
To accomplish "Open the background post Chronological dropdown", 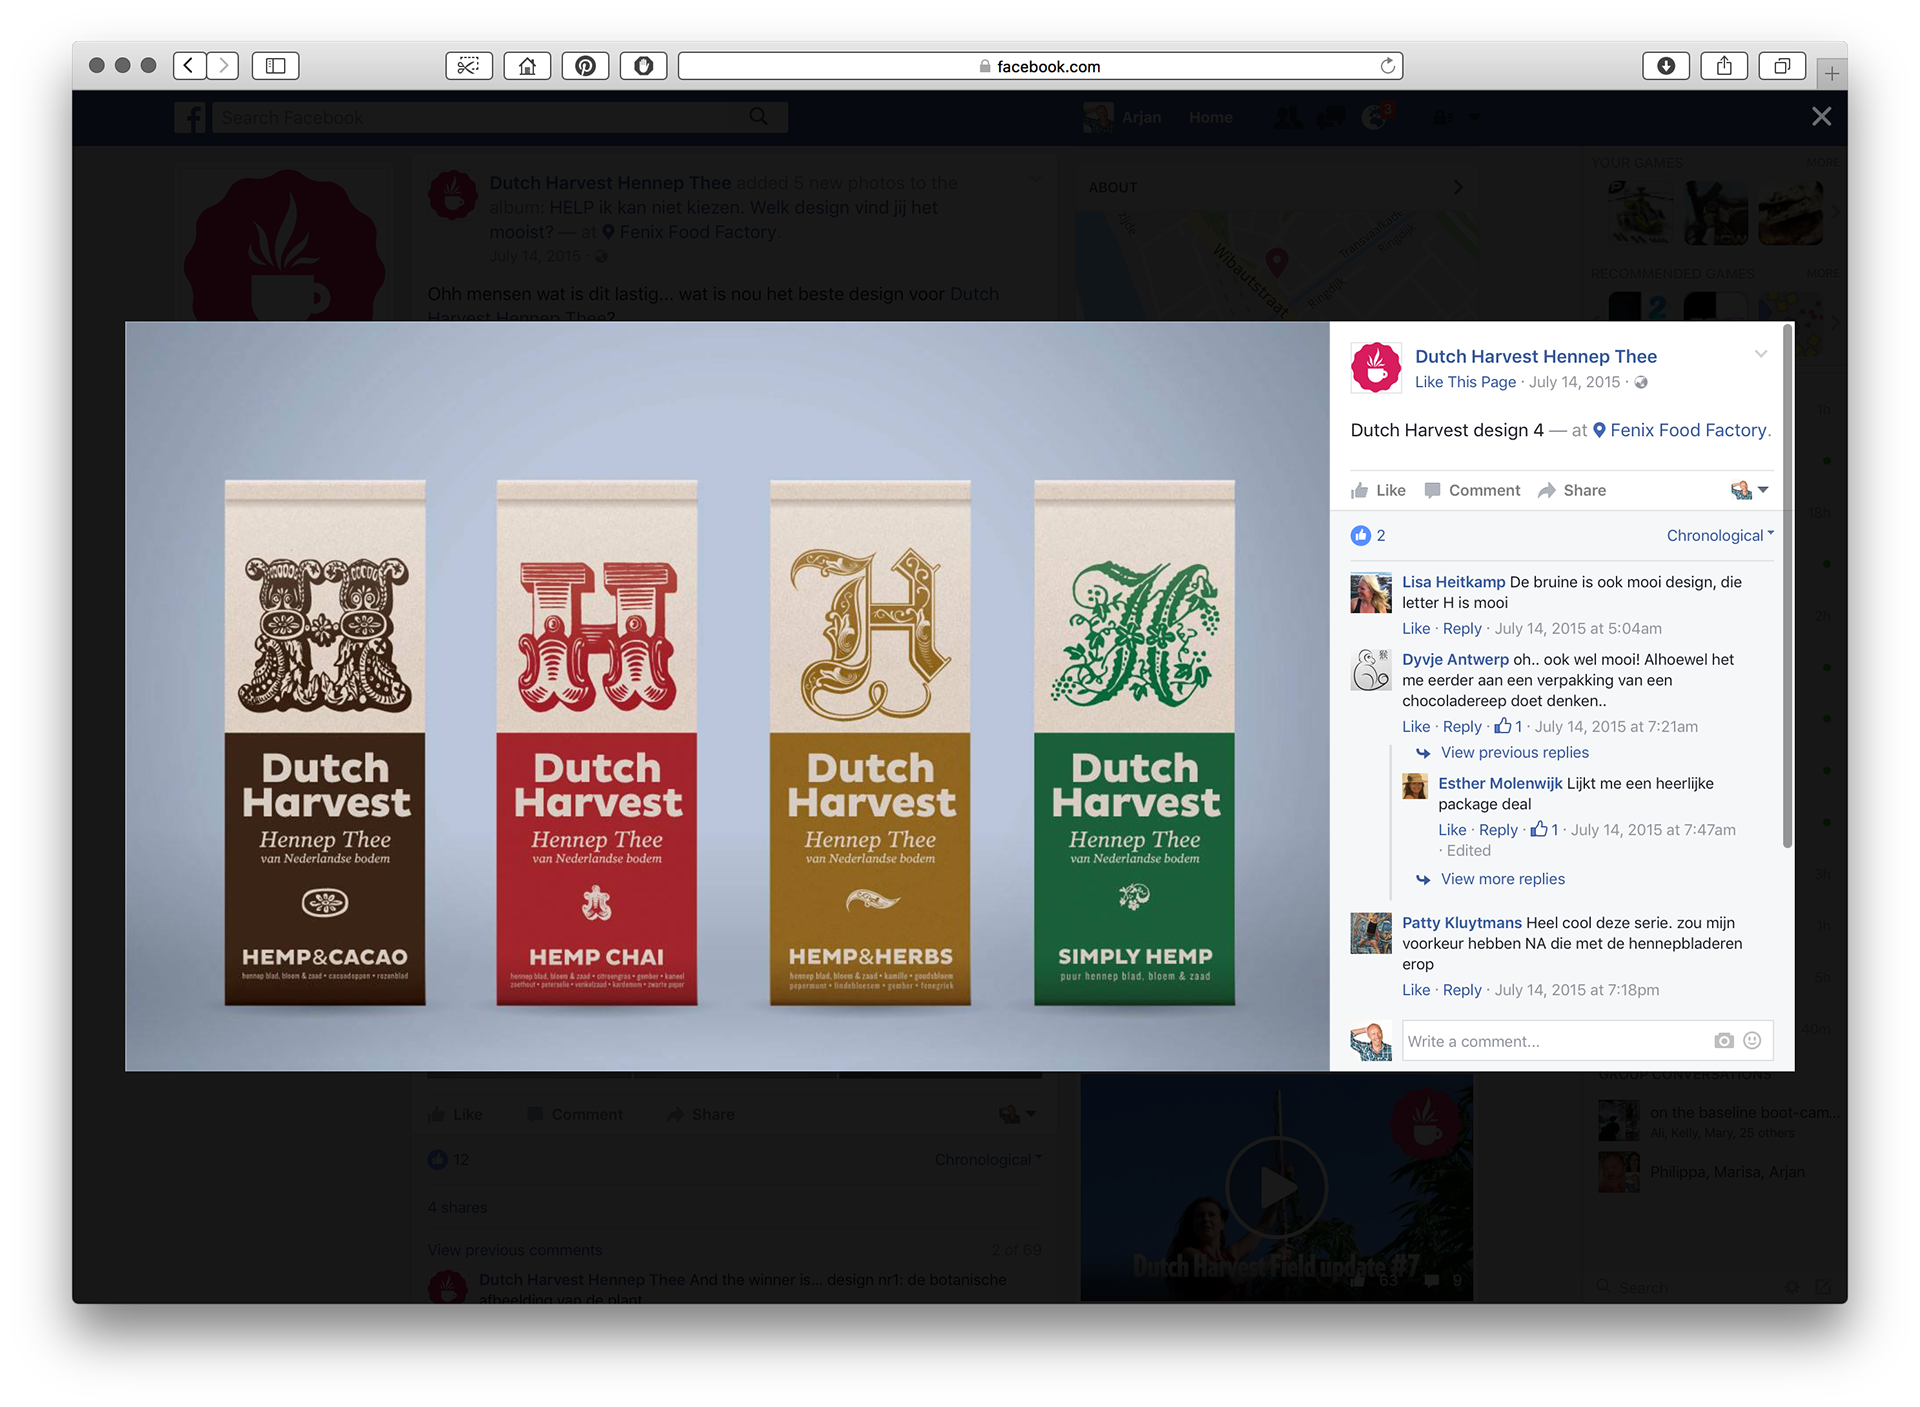I will click(x=988, y=1159).
